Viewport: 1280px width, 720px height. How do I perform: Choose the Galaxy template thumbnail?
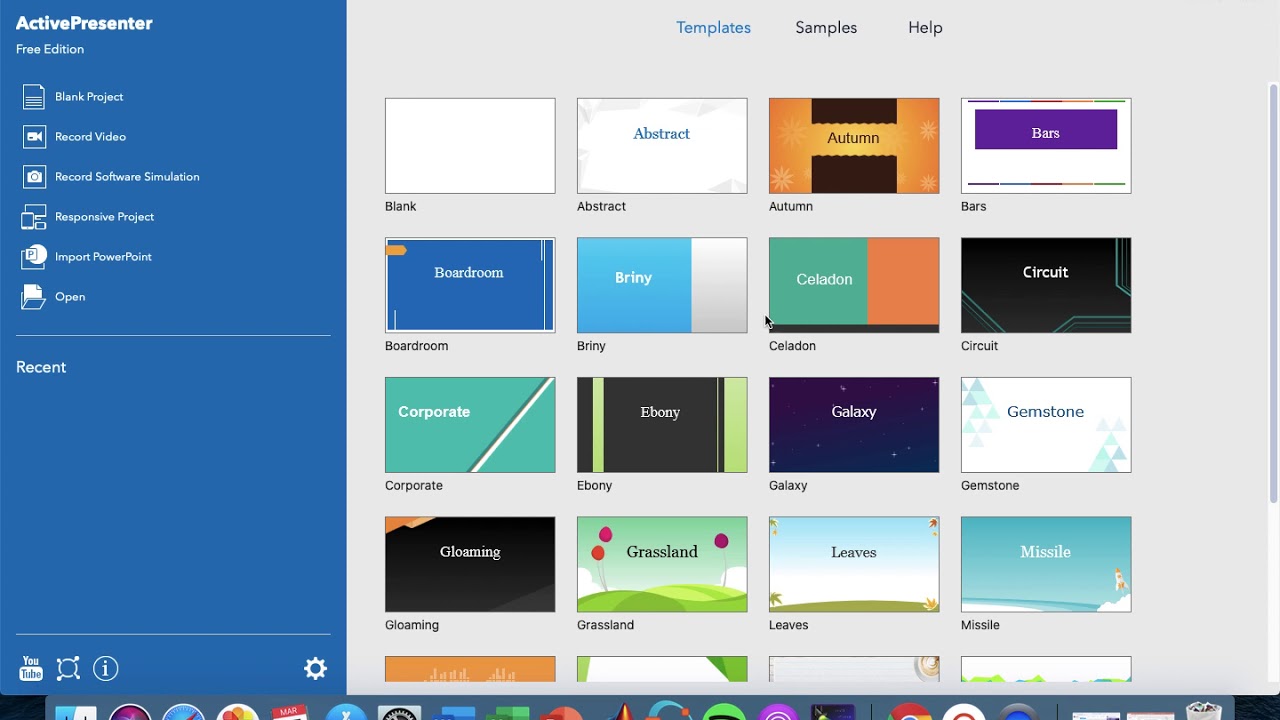coord(854,425)
